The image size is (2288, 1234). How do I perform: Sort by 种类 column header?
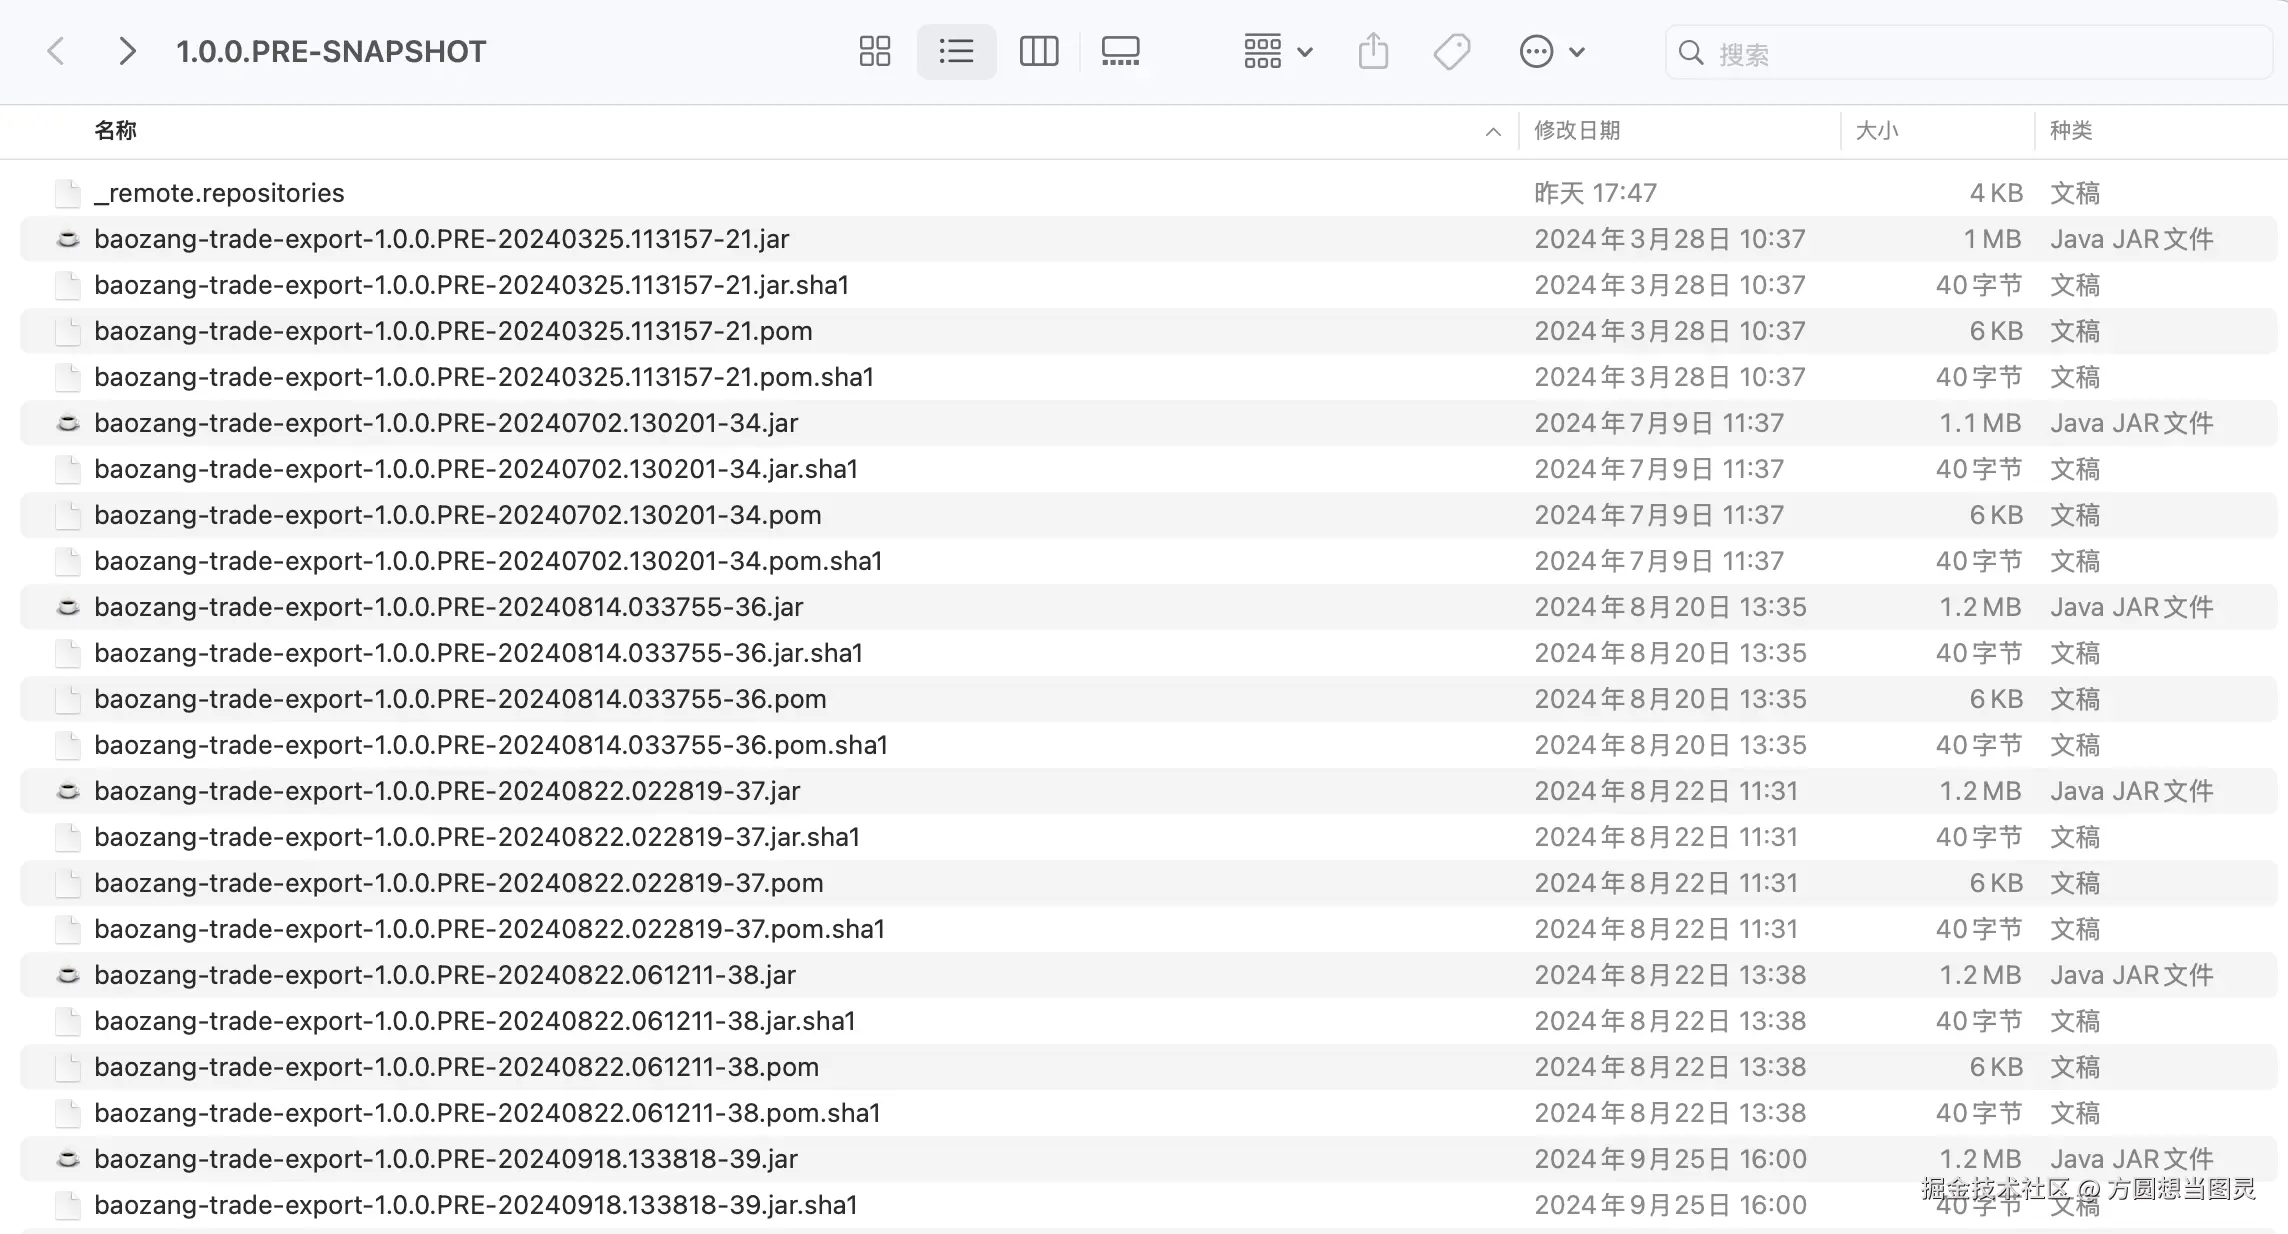coord(2070,130)
